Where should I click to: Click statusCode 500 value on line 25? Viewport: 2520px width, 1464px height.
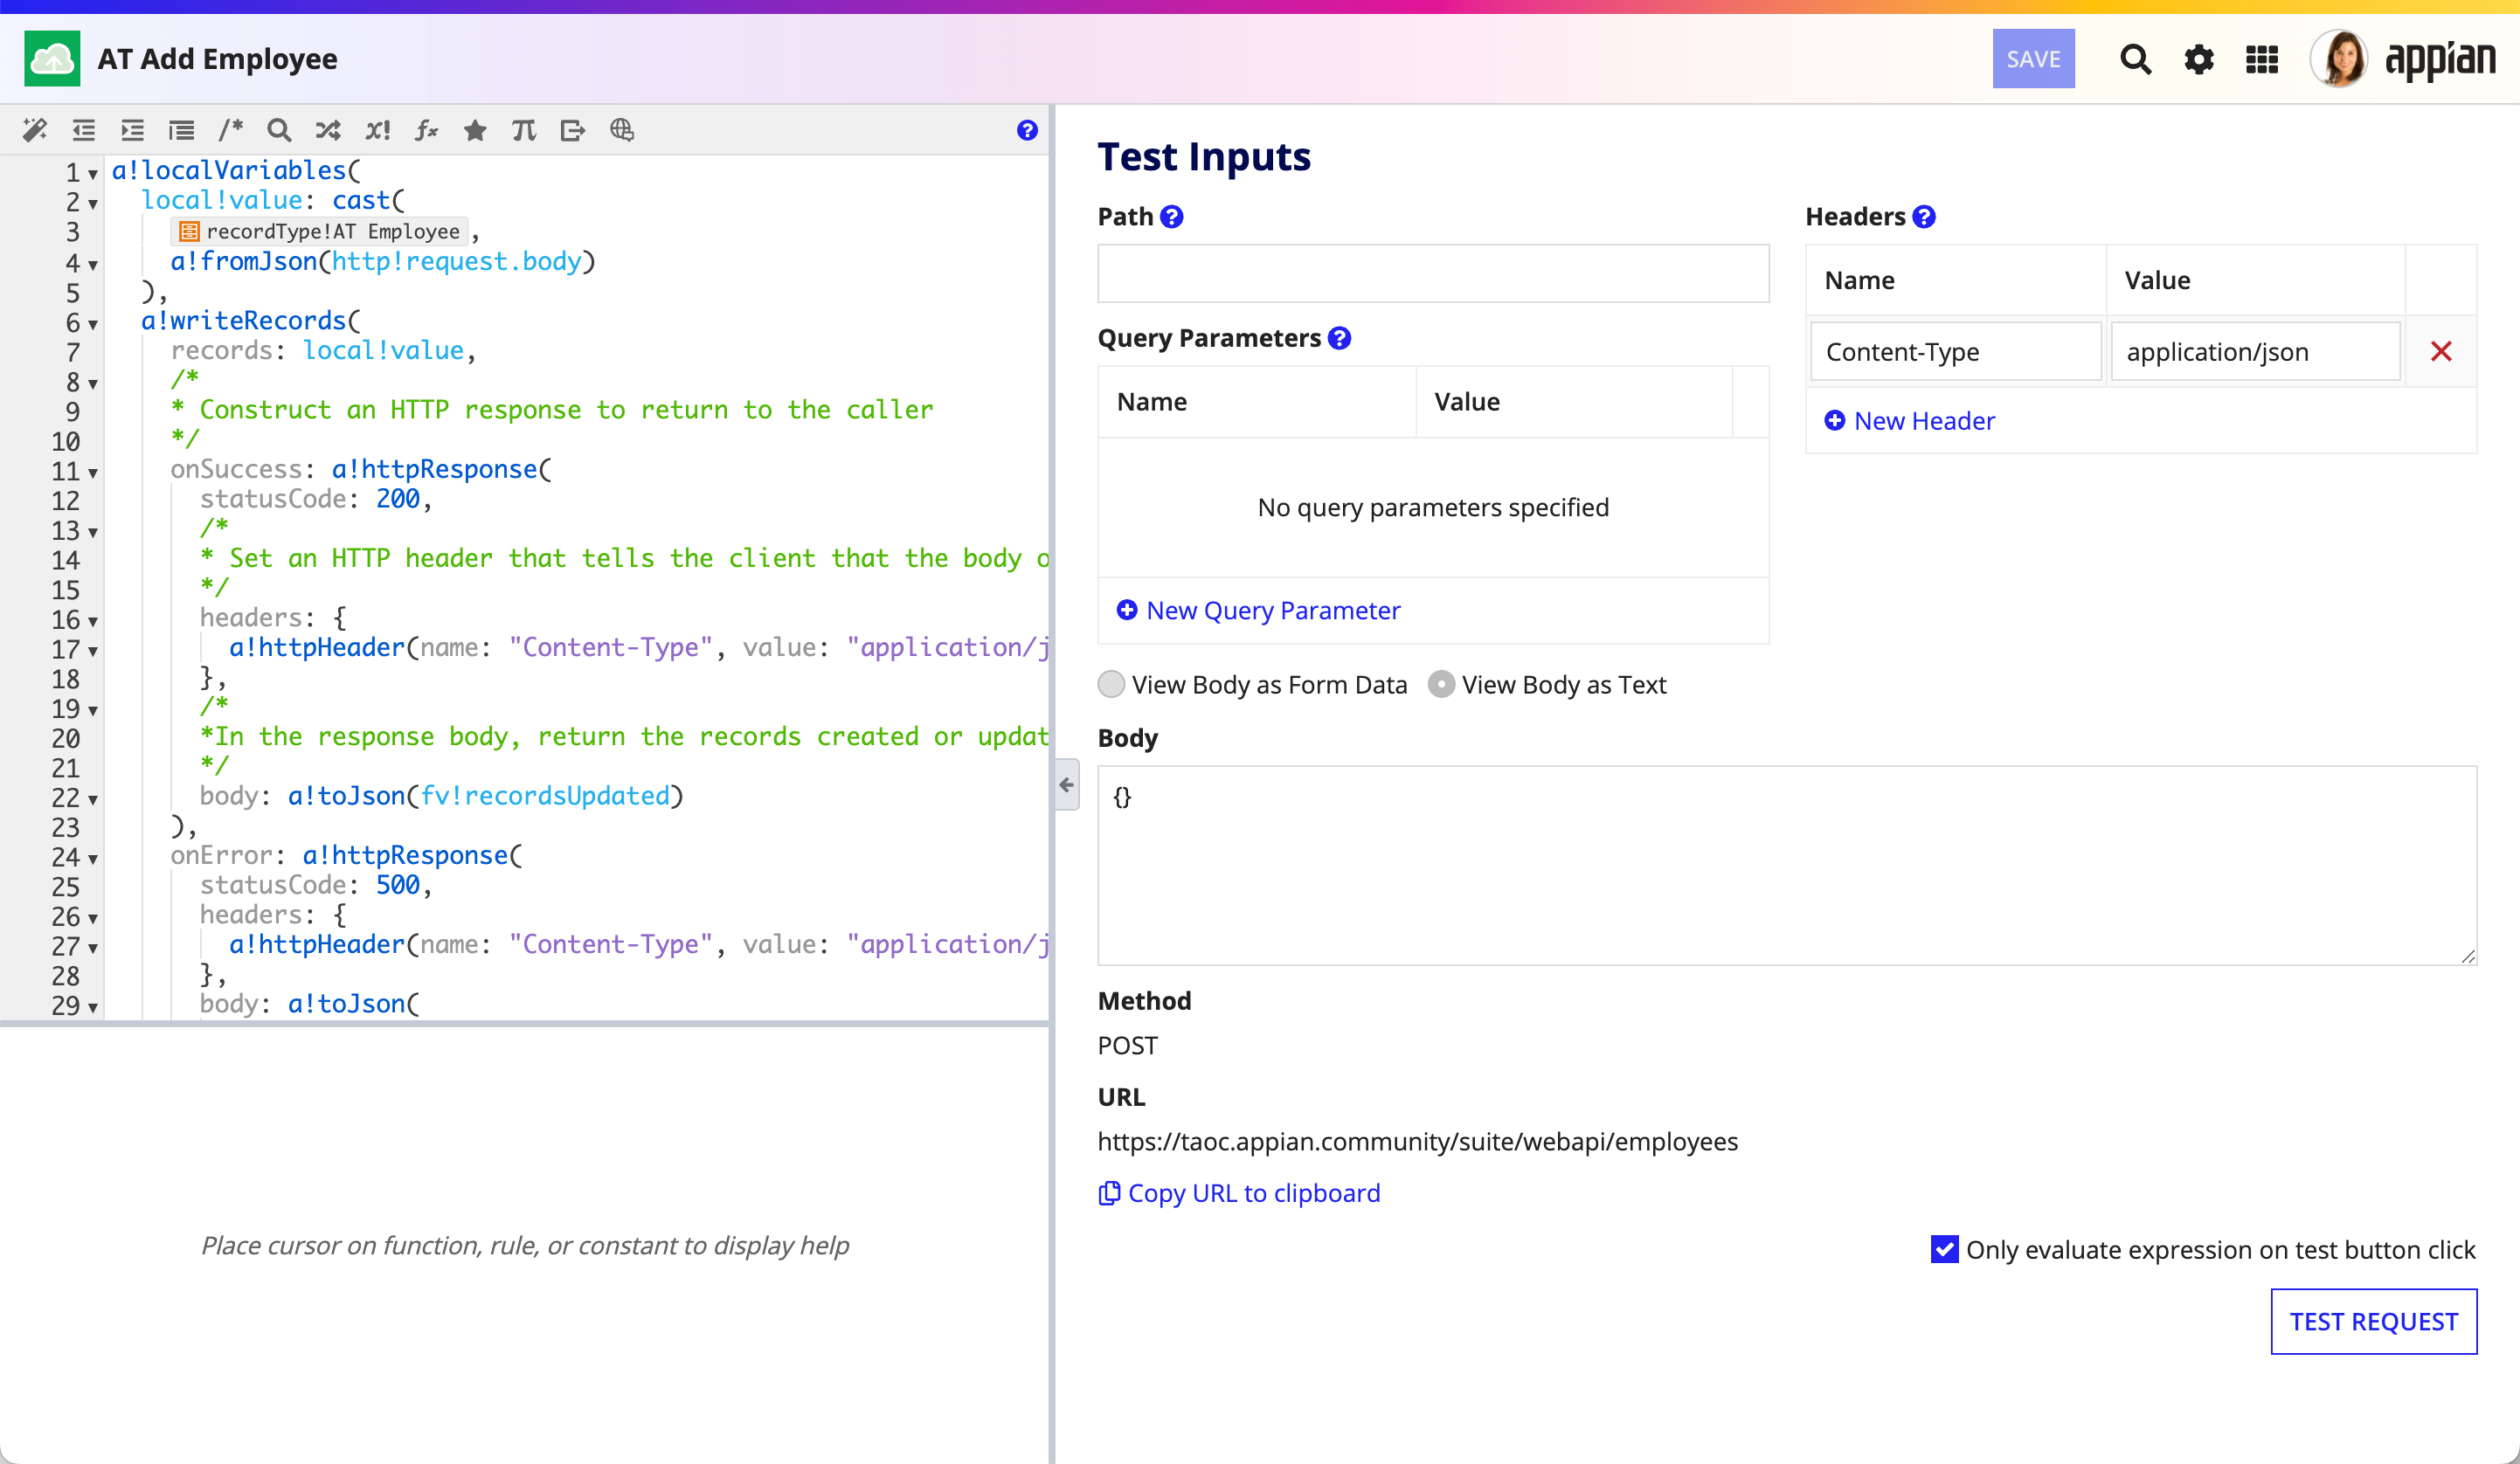click(397, 885)
